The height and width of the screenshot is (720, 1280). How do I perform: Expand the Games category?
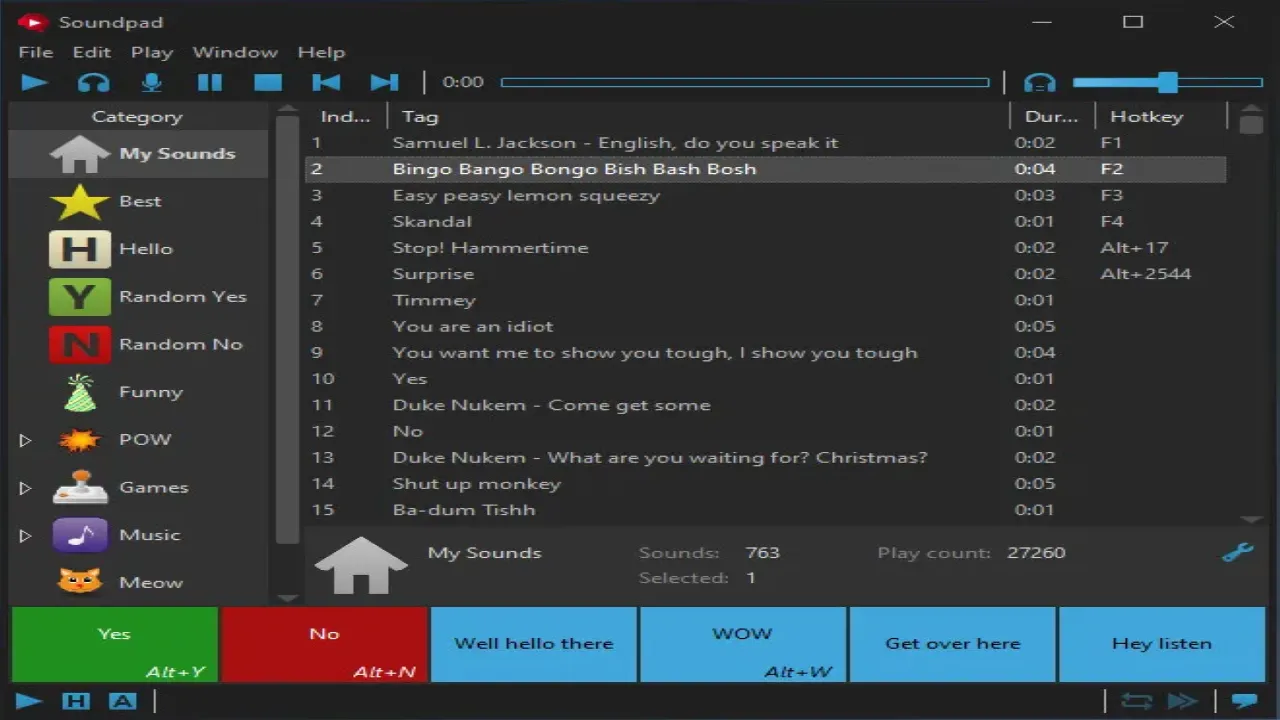(25, 487)
